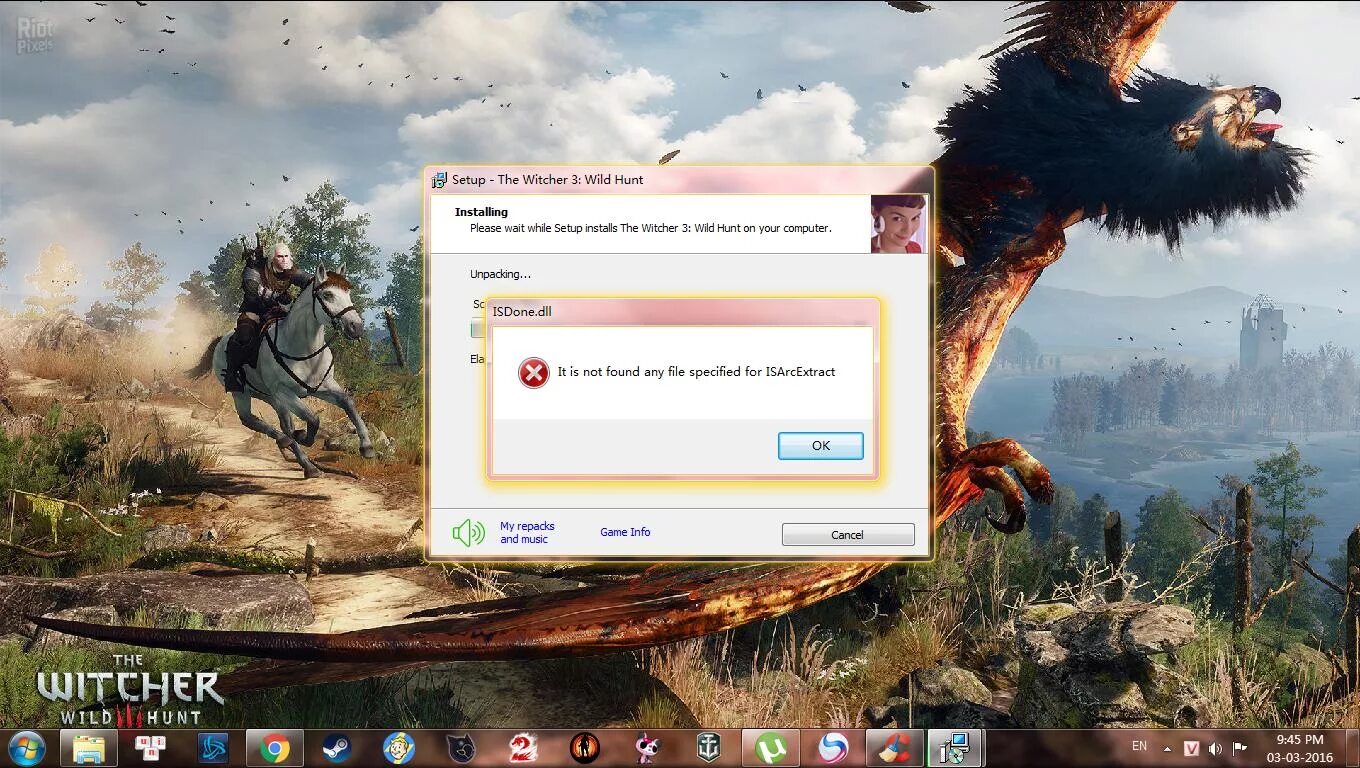Open Steam from the taskbar
This screenshot has height=768, width=1360.
[336, 748]
